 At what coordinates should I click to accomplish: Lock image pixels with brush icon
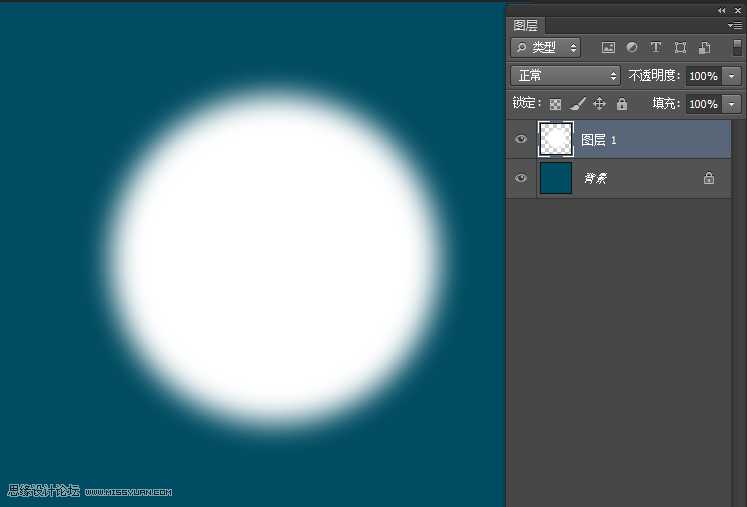(577, 104)
